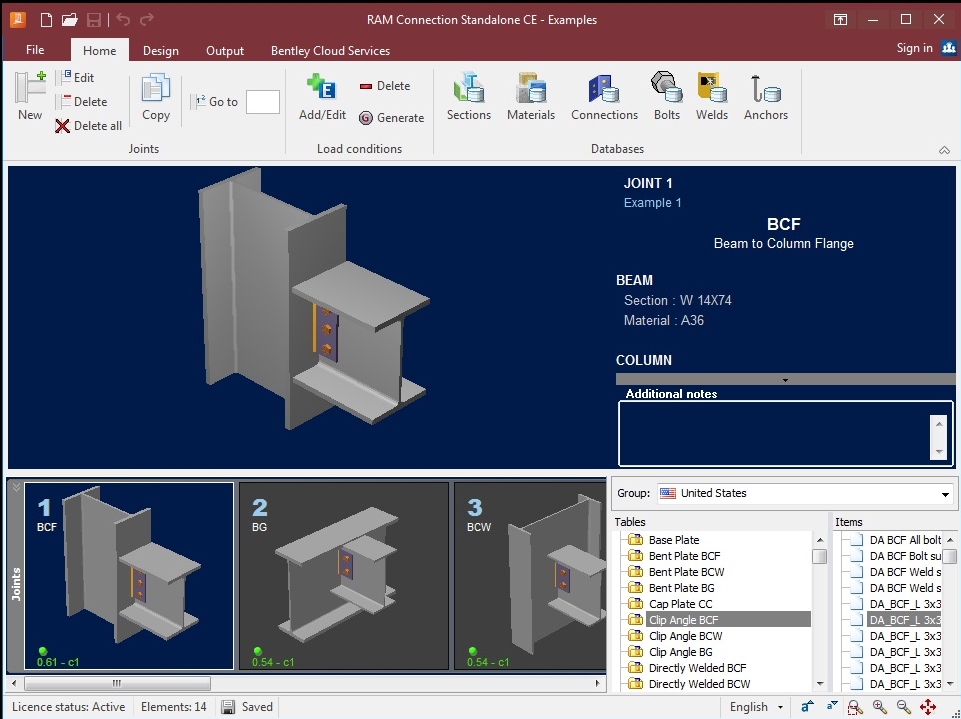This screenshot has width=961, height=719.
Task: Click the red pan arrows icon
Action: coord(928,707)
